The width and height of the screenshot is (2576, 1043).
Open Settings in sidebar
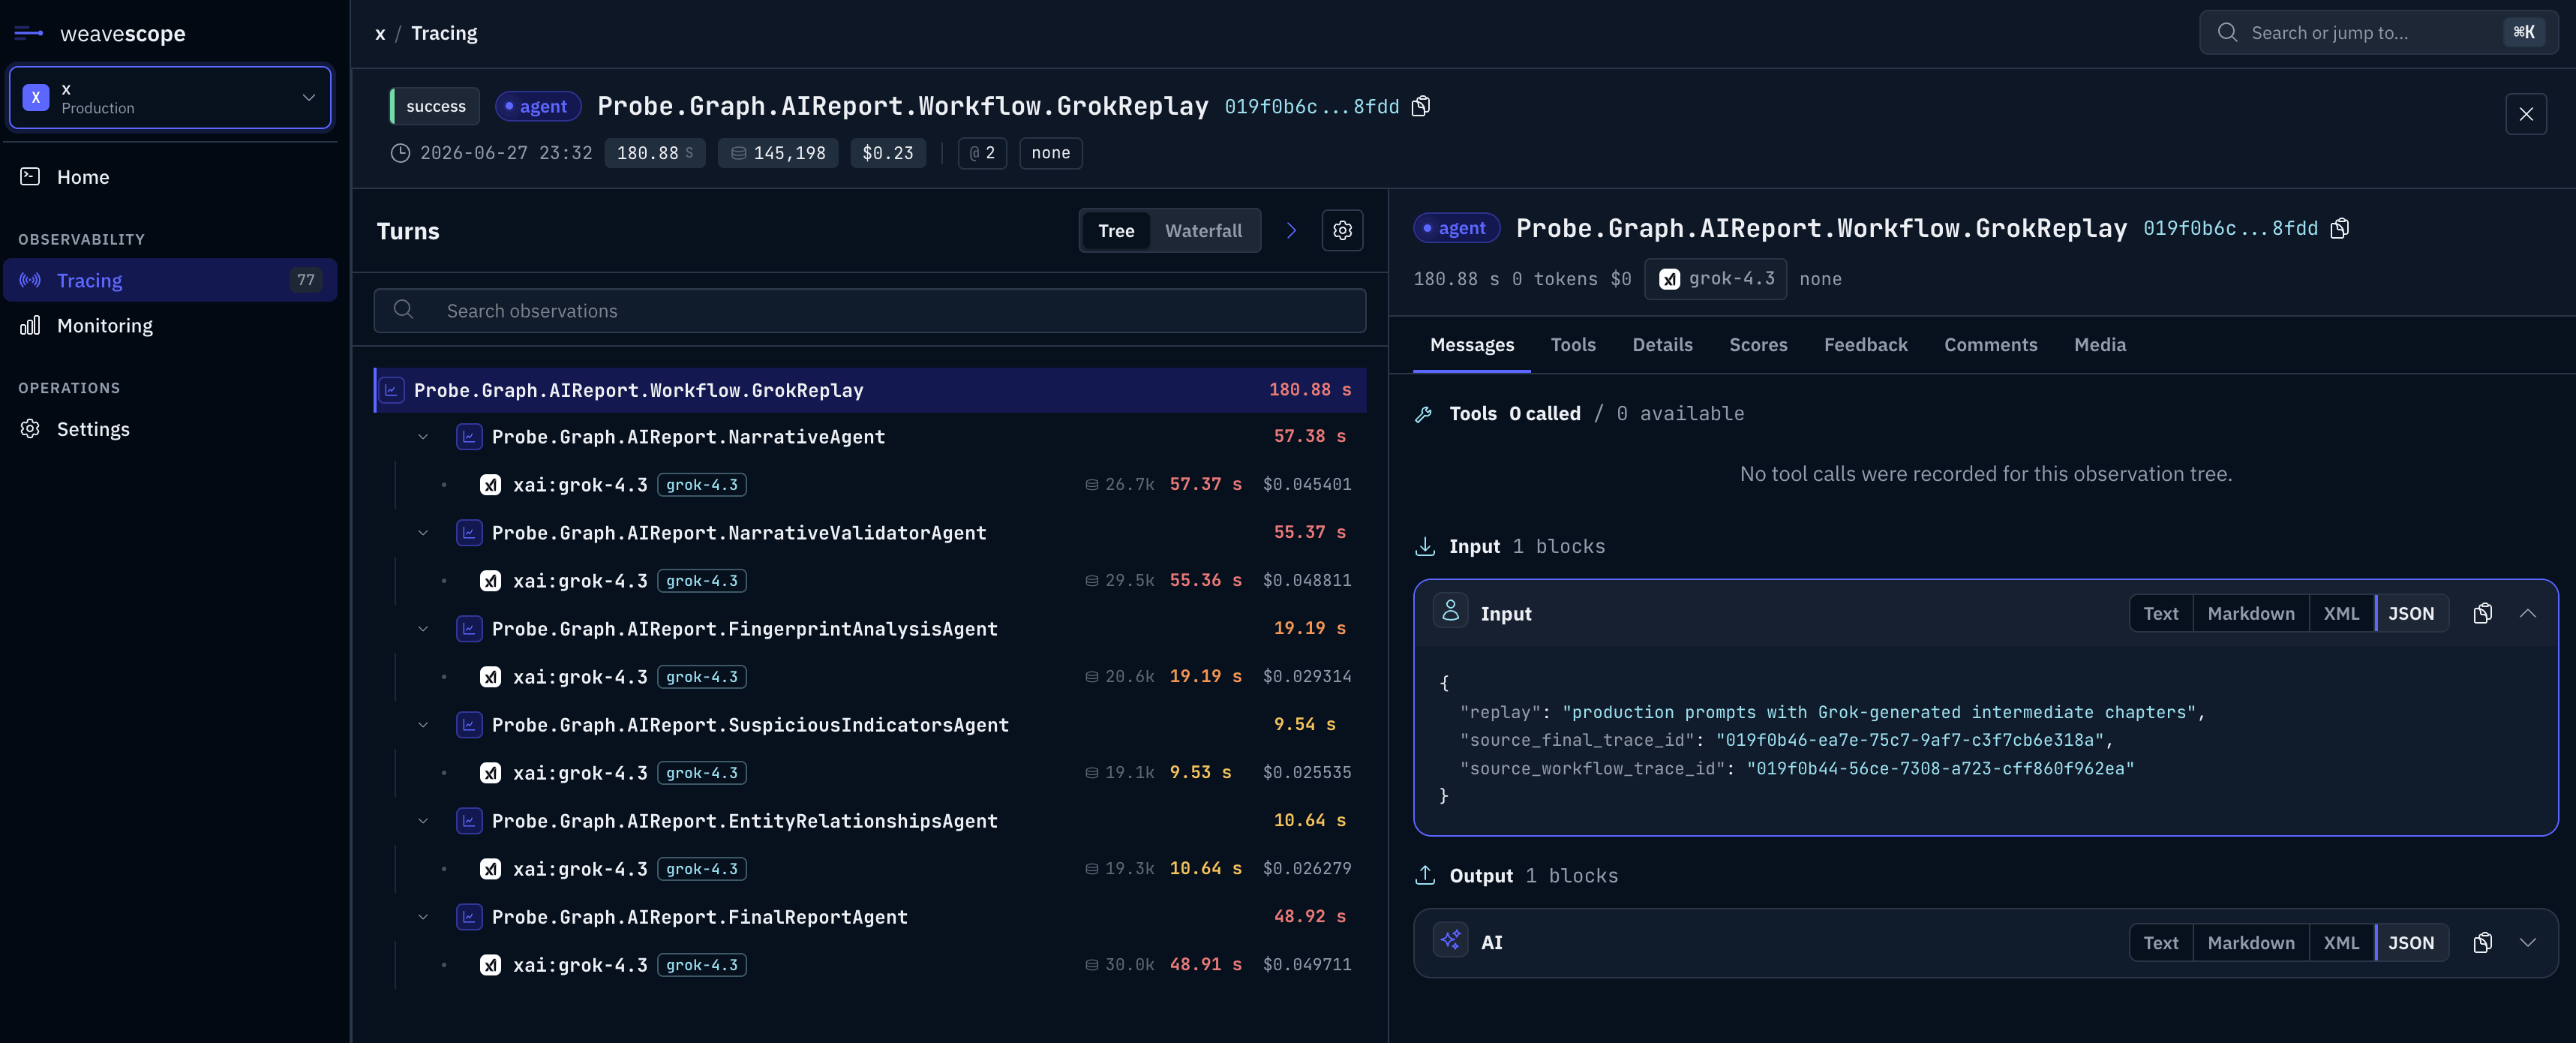(170, 429)
